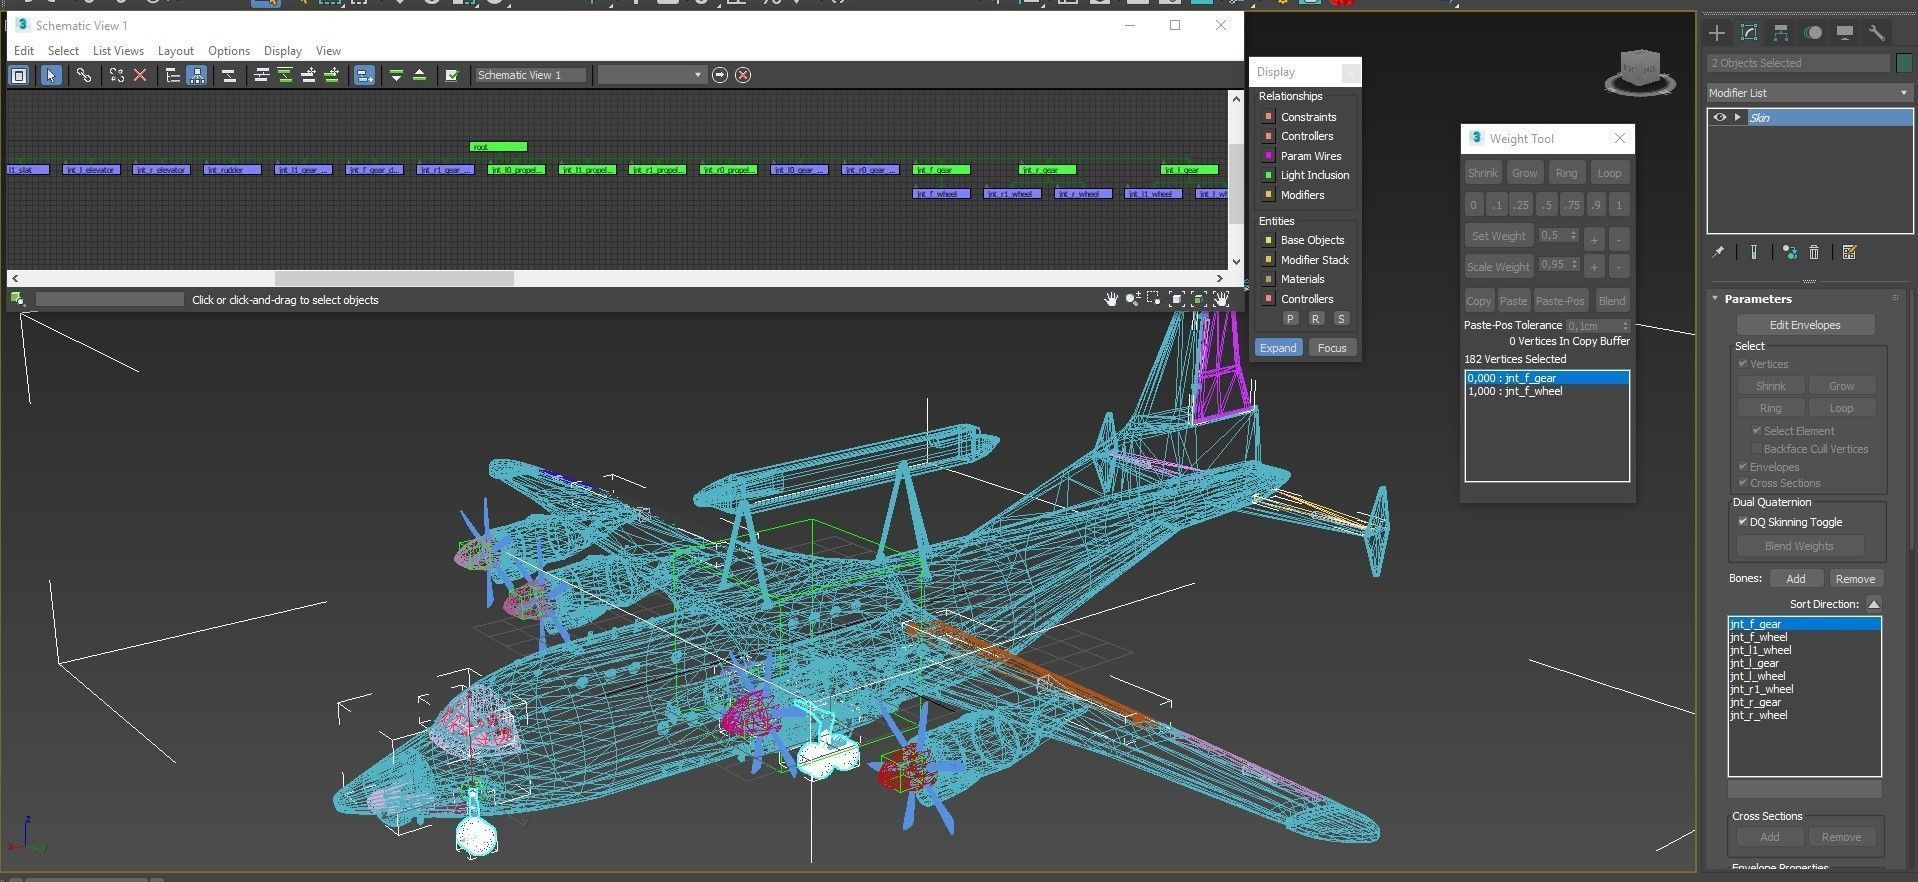This screenshot has height=882, width=1918.
Task: Remove modifier with the trash can icon
Action: pyautogui.click(x=1815, y=252)
